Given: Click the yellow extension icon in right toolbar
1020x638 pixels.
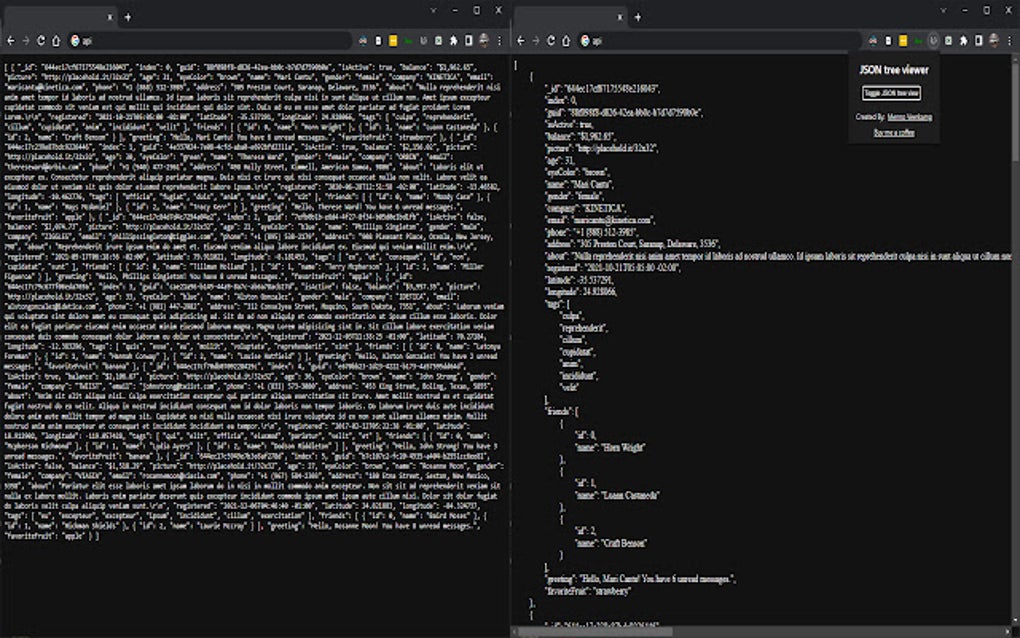Looking at the screenshot, I should 902,42.
